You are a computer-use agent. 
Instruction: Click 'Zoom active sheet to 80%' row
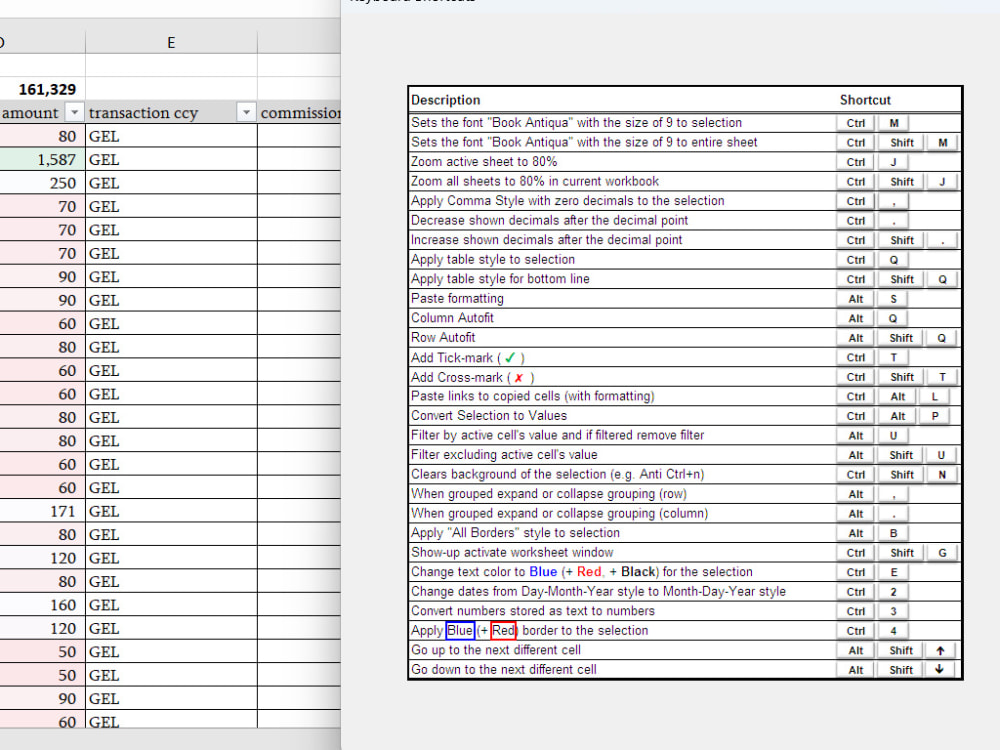click(685, 162)
